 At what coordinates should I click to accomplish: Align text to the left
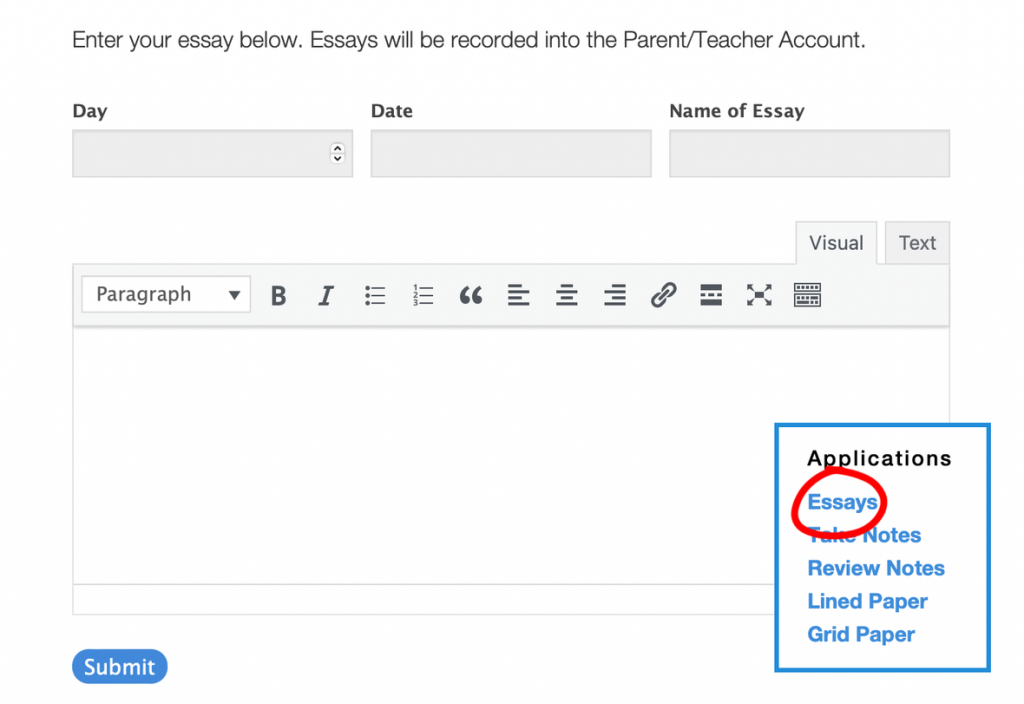(x=518, y=295)
